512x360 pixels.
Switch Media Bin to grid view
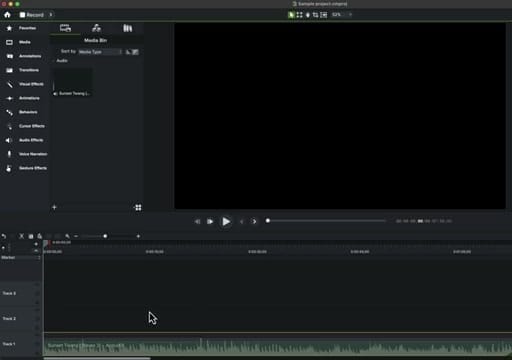[138, 207]
